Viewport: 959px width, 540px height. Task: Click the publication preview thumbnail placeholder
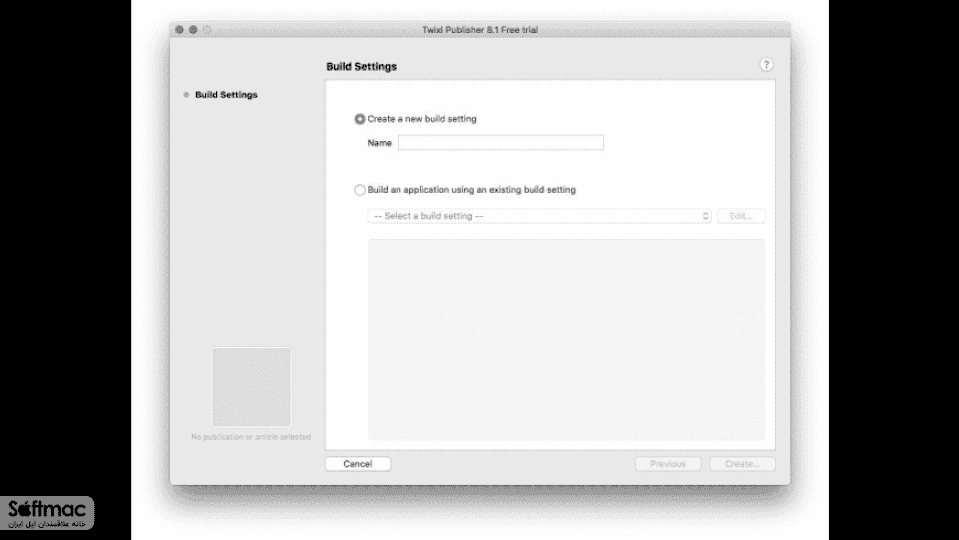pos(252,387)
